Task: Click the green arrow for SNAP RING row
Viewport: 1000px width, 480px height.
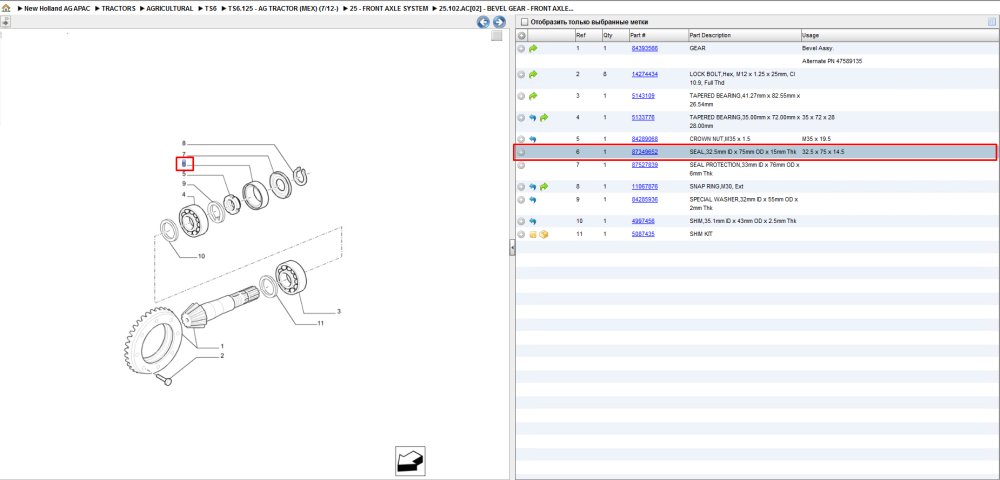Action: coord(544,187)
